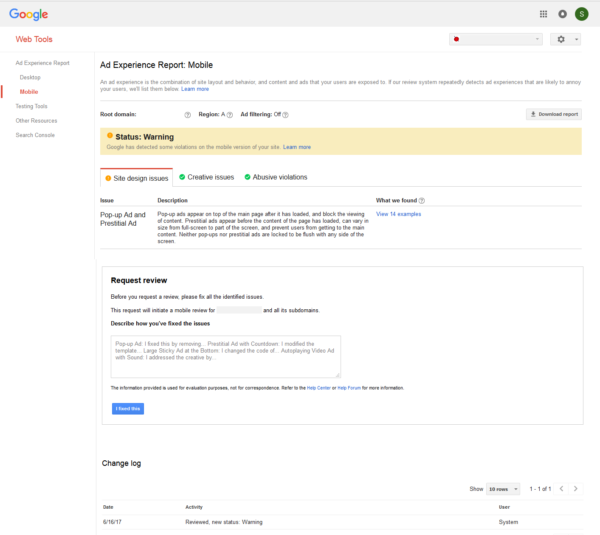Open Other Resources in sidebar
The image size is (600, 535).
(36, 121)
